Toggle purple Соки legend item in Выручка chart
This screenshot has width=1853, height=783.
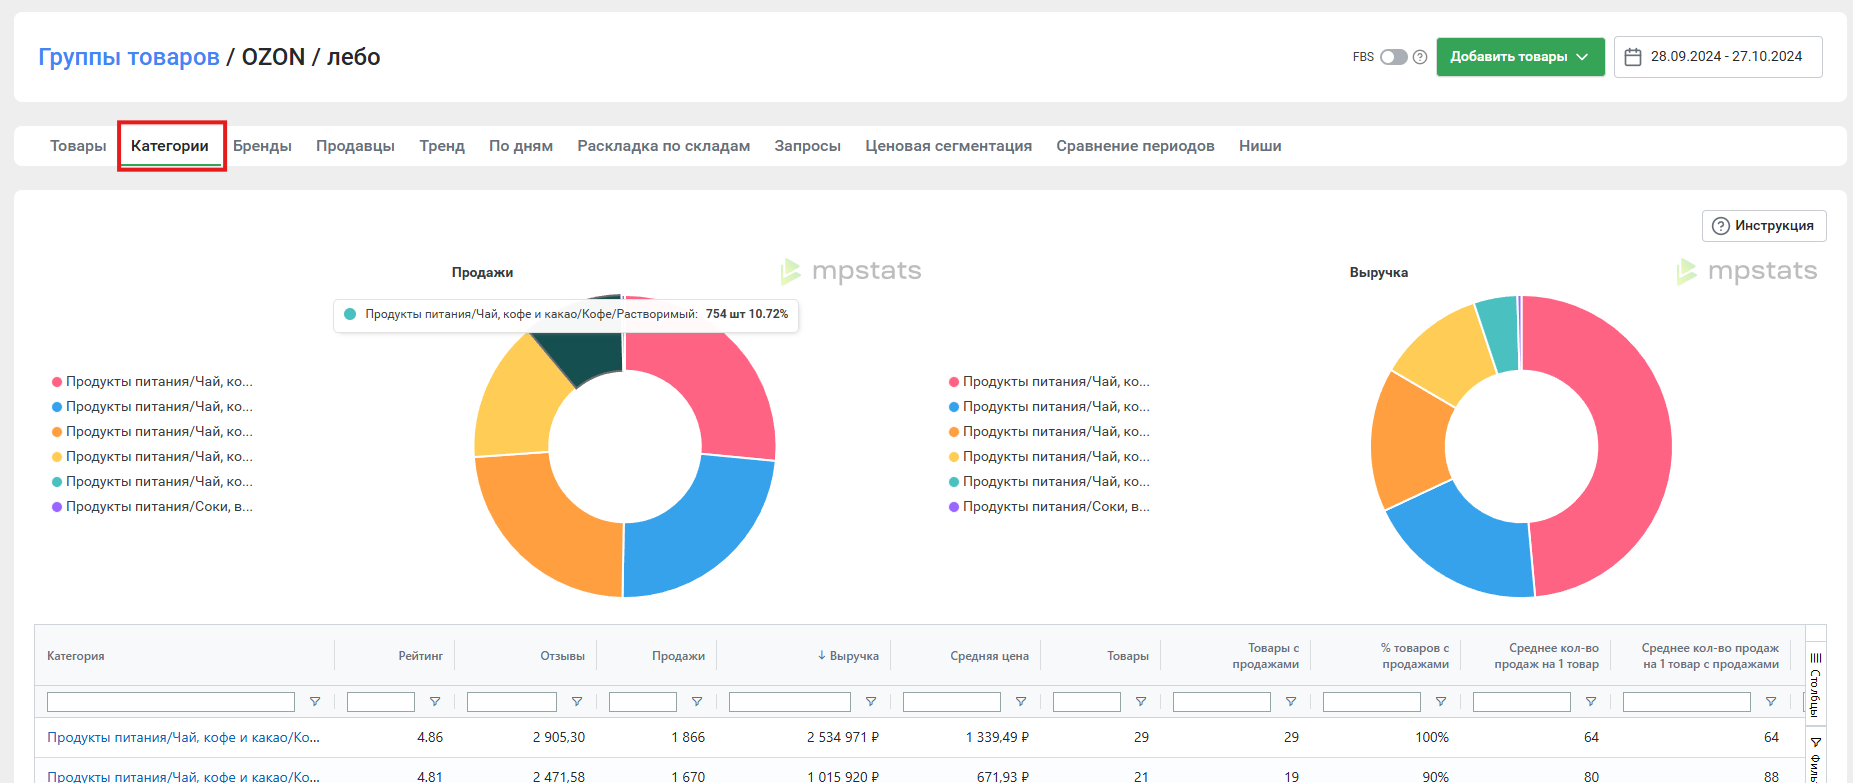point(1049,507)
